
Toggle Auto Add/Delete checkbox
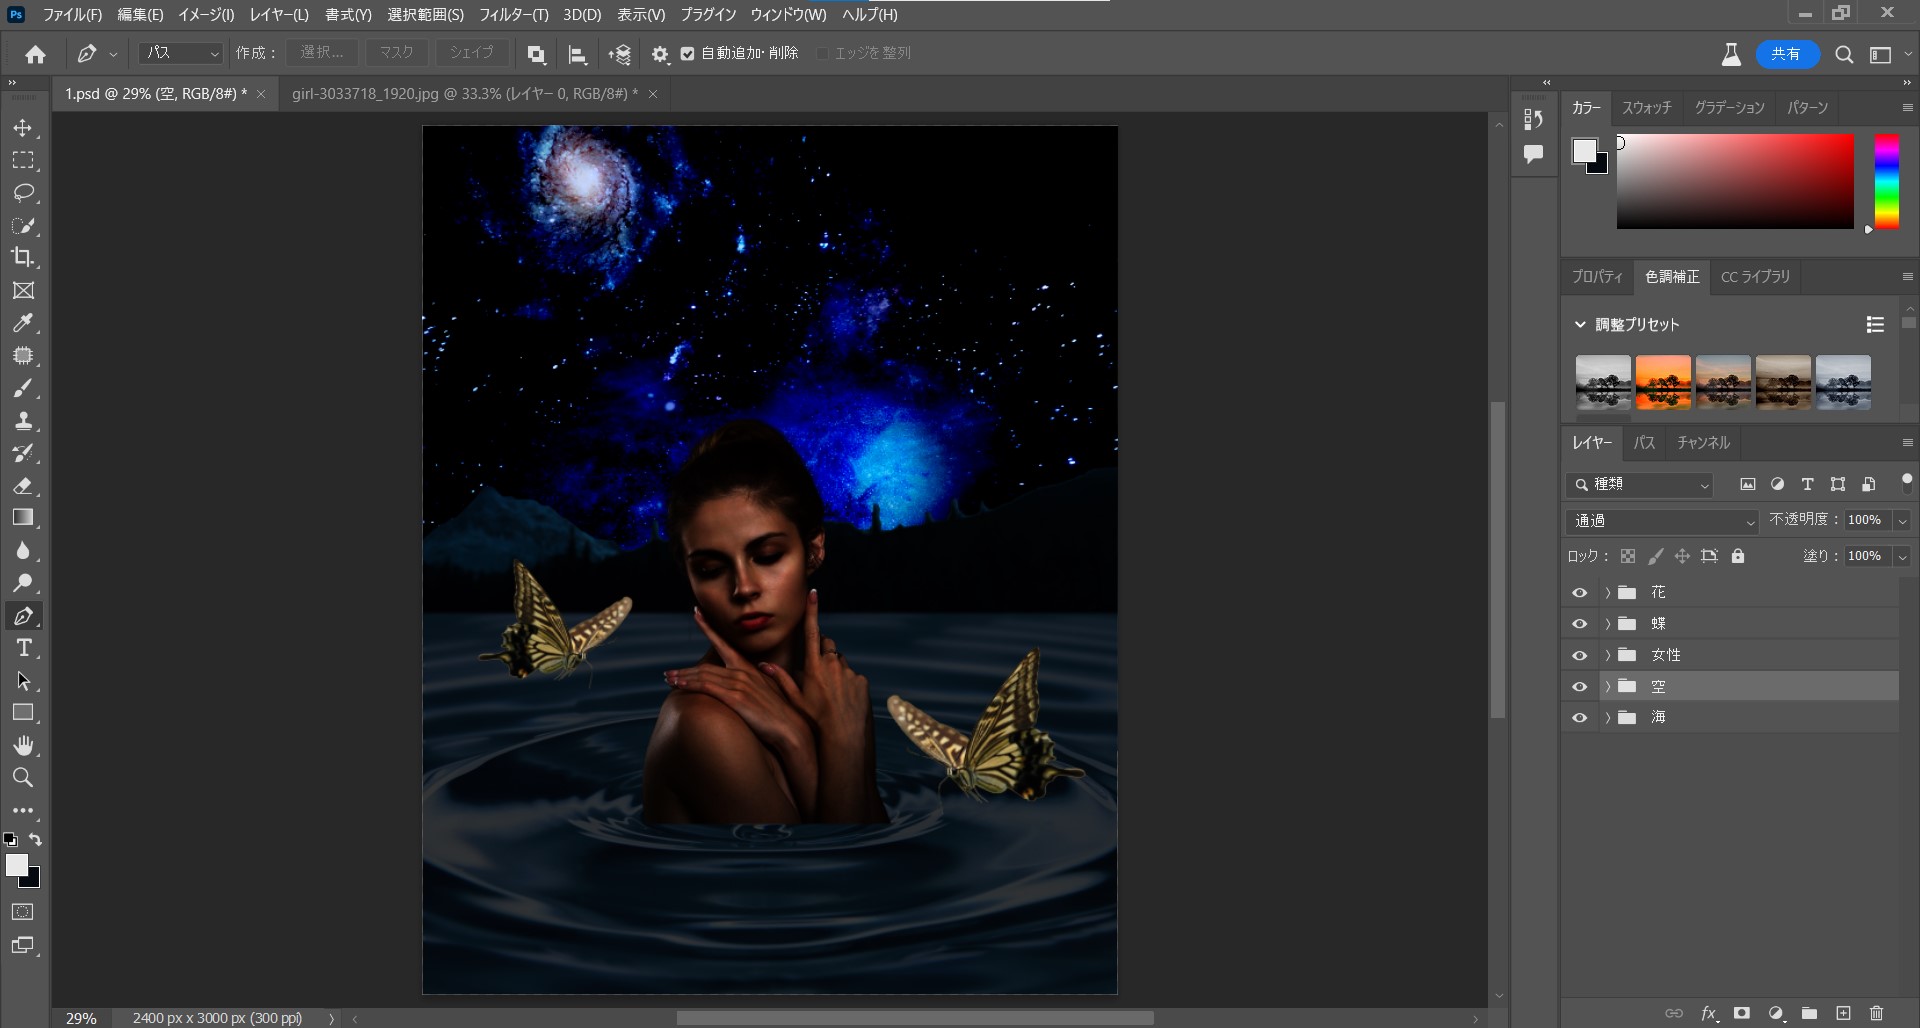[687, 54]
